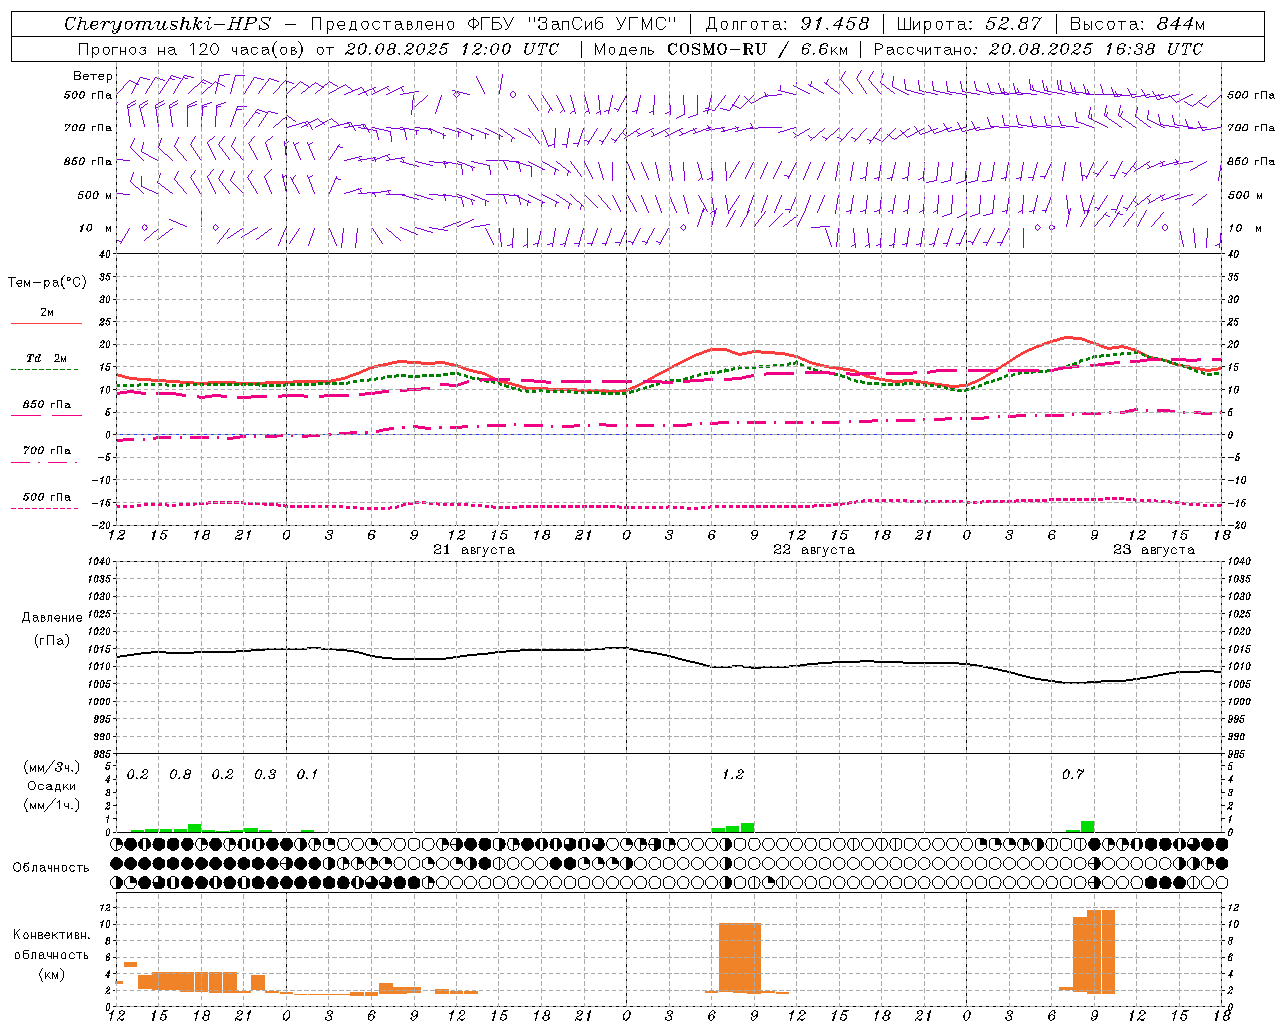Click the 0.7 precipitation amount
1280x1024 pixels.
click(x=1073, y=775)
